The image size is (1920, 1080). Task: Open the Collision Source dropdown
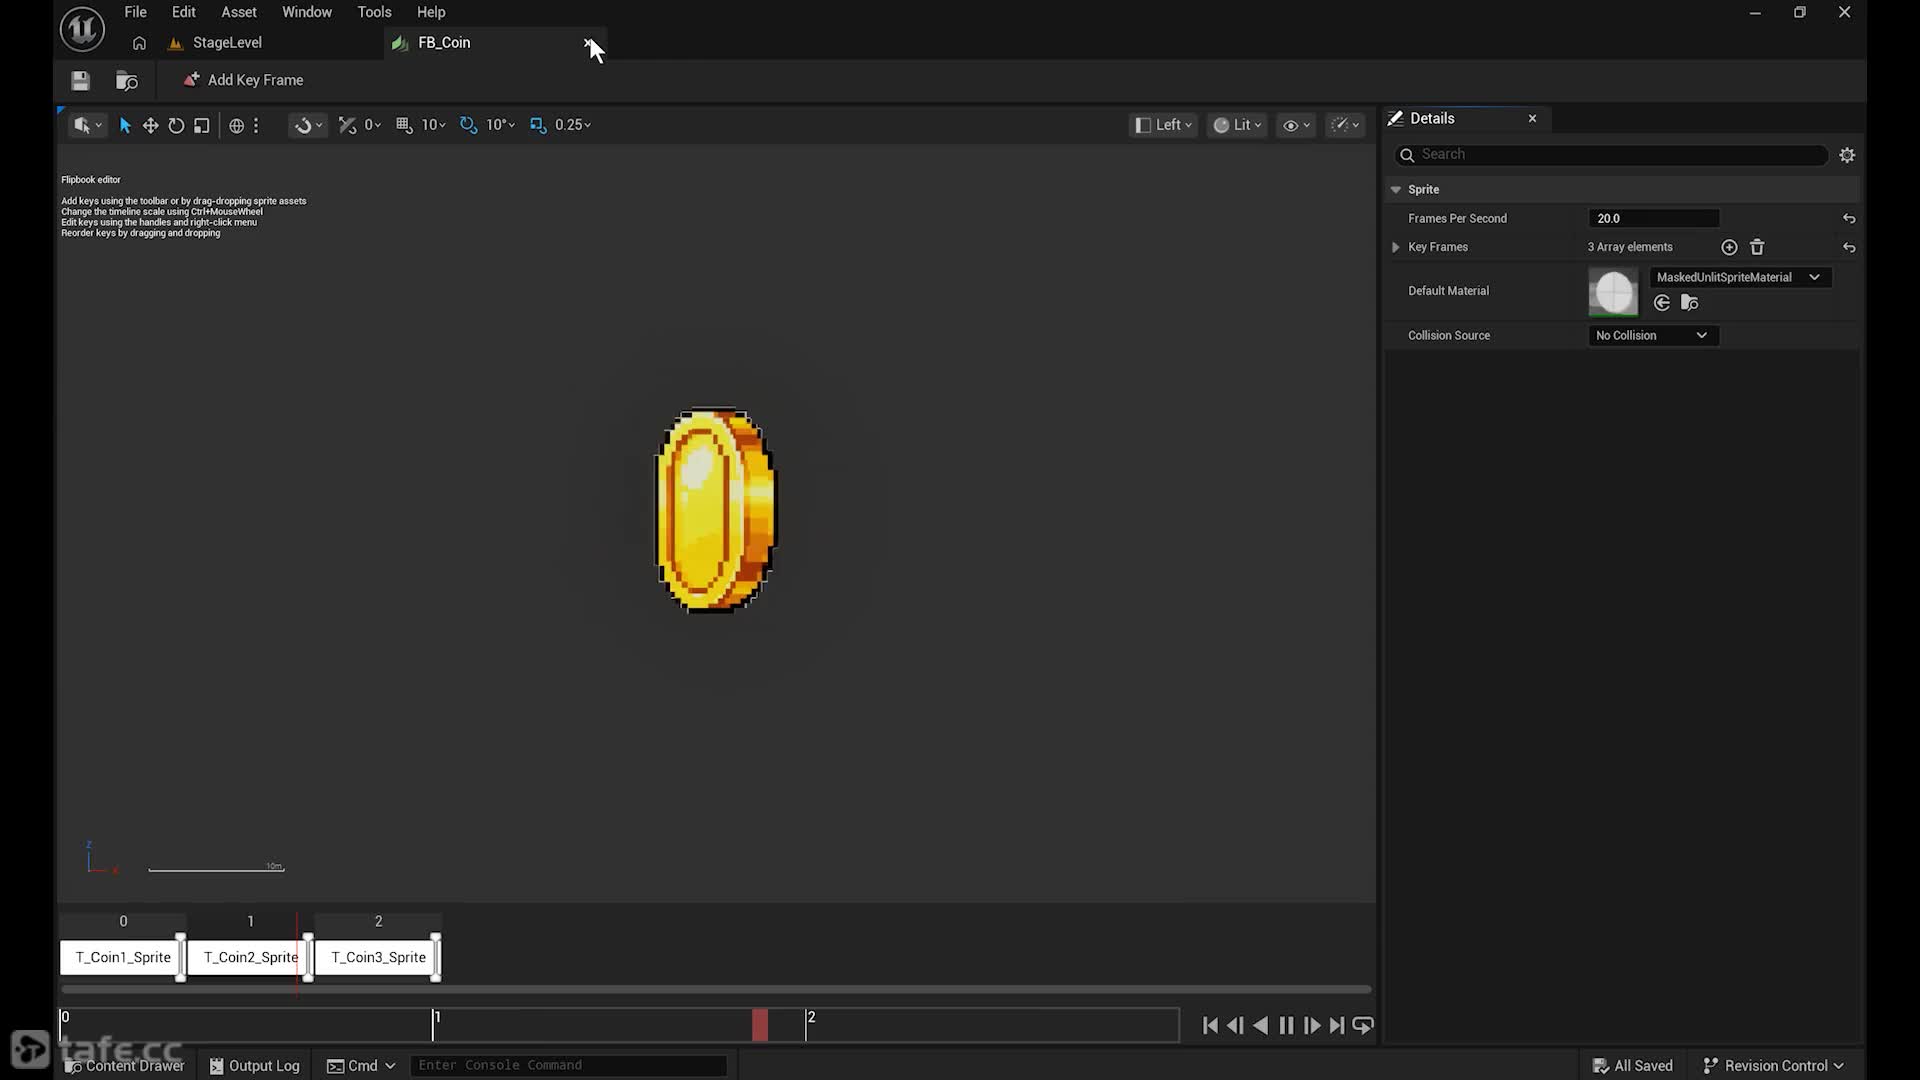pyautogui.click(x=1653, y=336)
